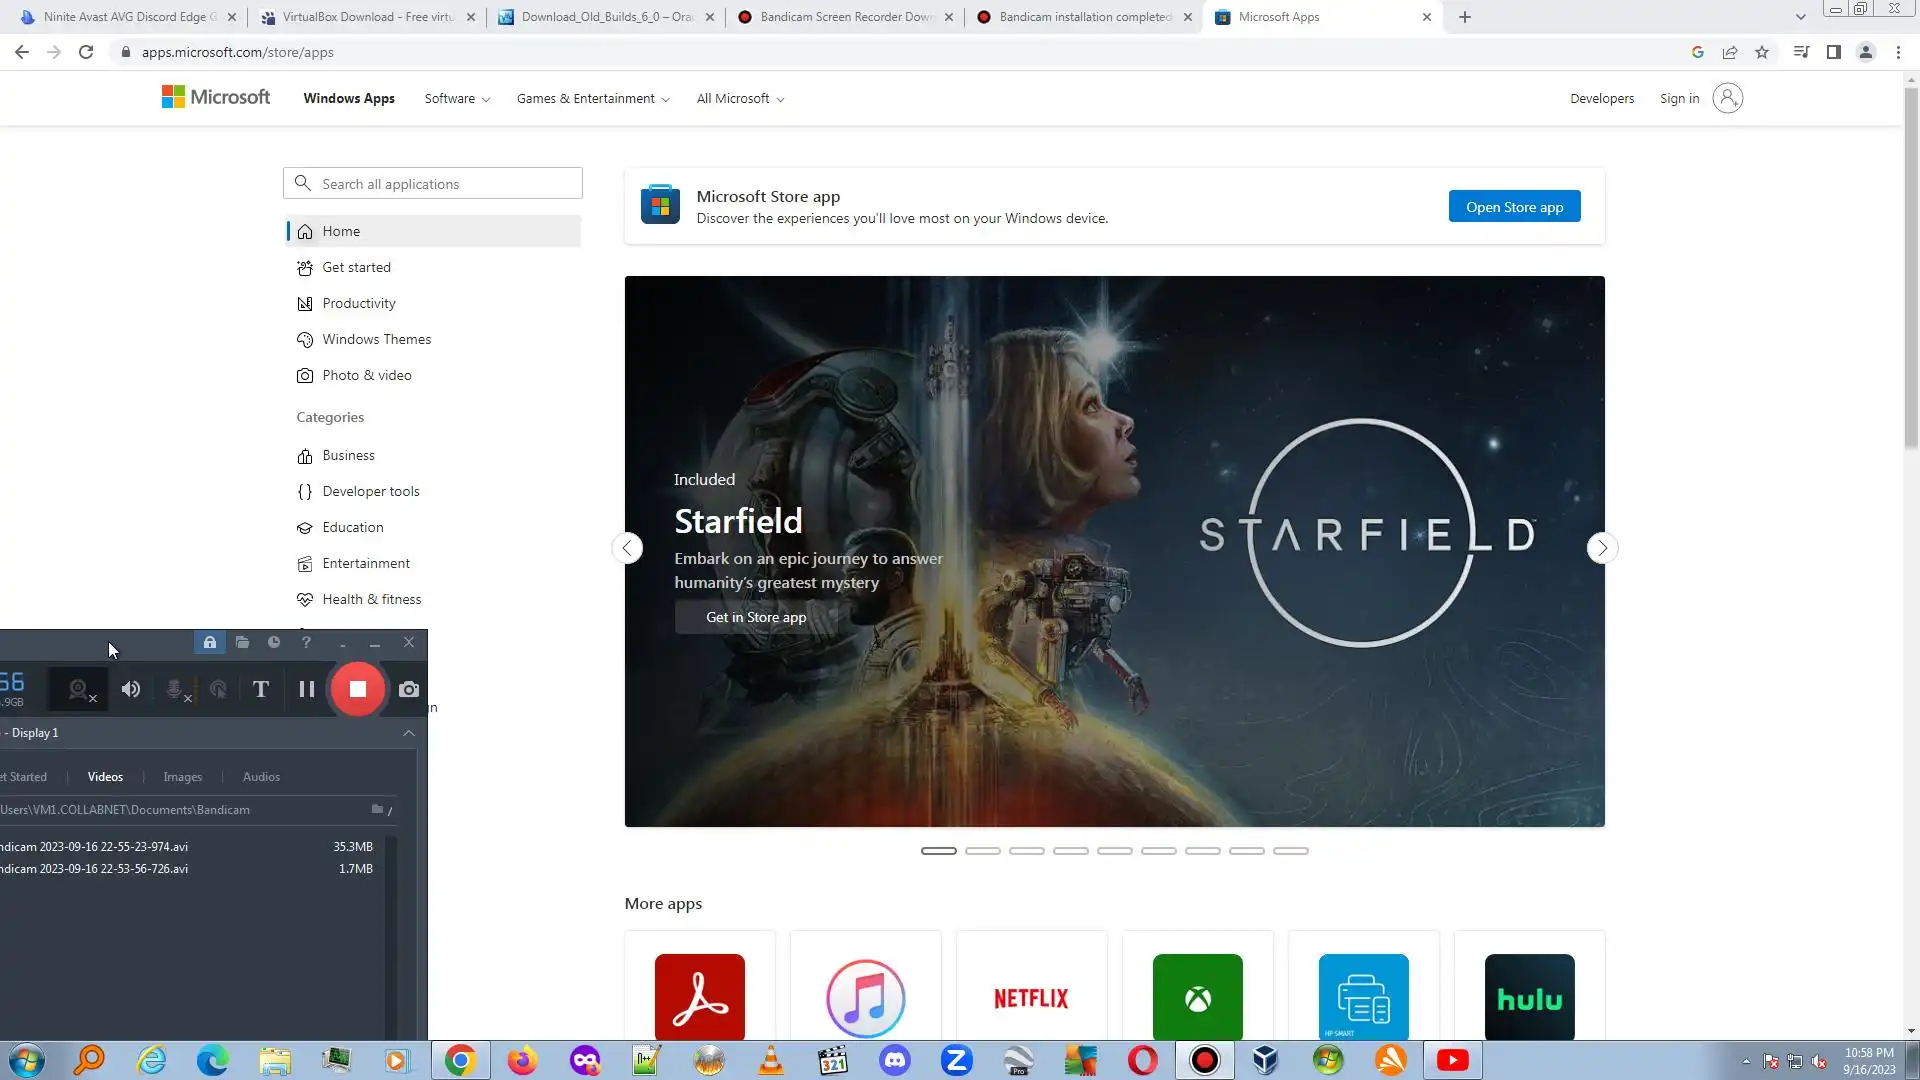This screenshot has height=1080, width=1920.
Task: Toggle the Bandicam speaker sound
Action: point(131,689)
